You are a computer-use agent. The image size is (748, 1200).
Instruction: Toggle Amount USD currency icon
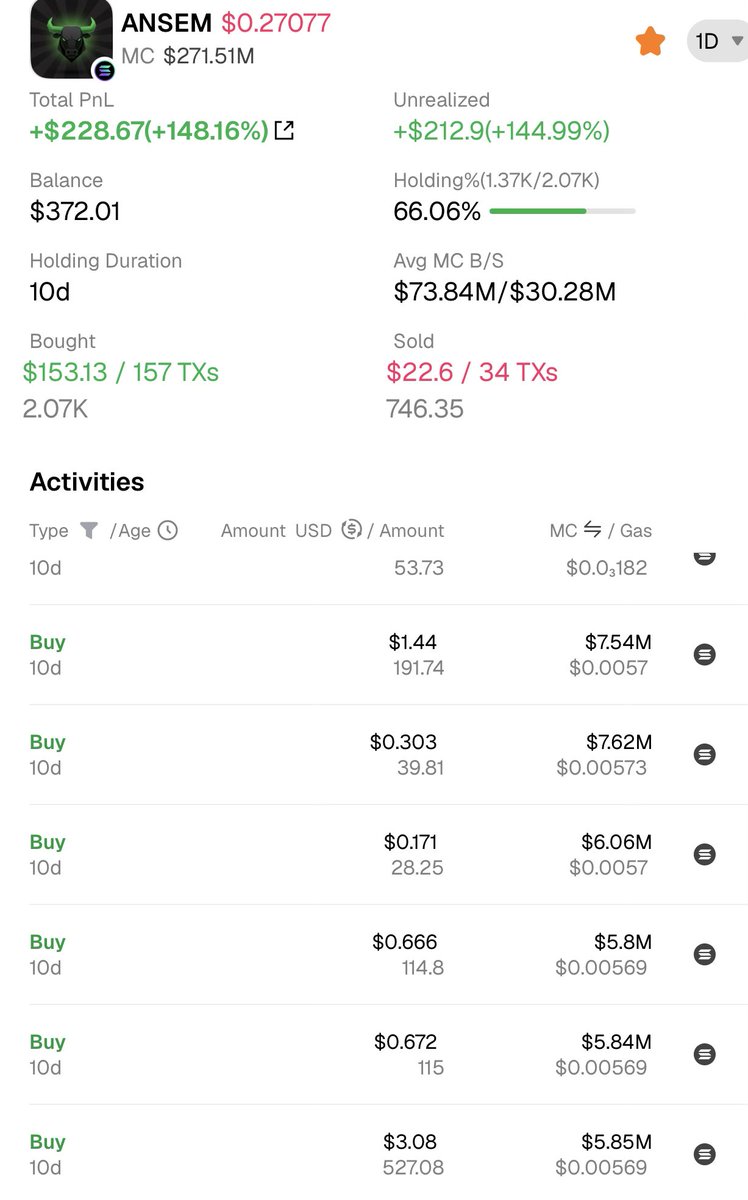351,530
